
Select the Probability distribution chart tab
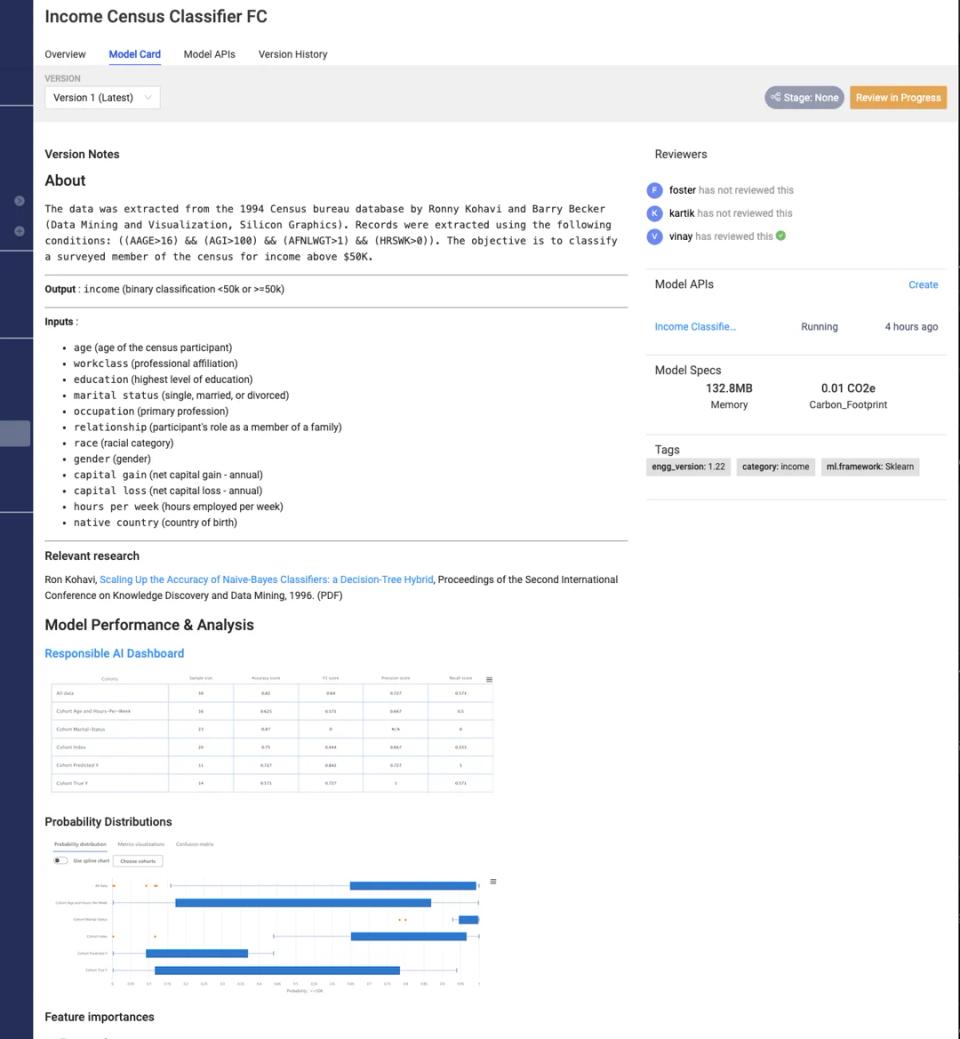[x=80, y=844]
